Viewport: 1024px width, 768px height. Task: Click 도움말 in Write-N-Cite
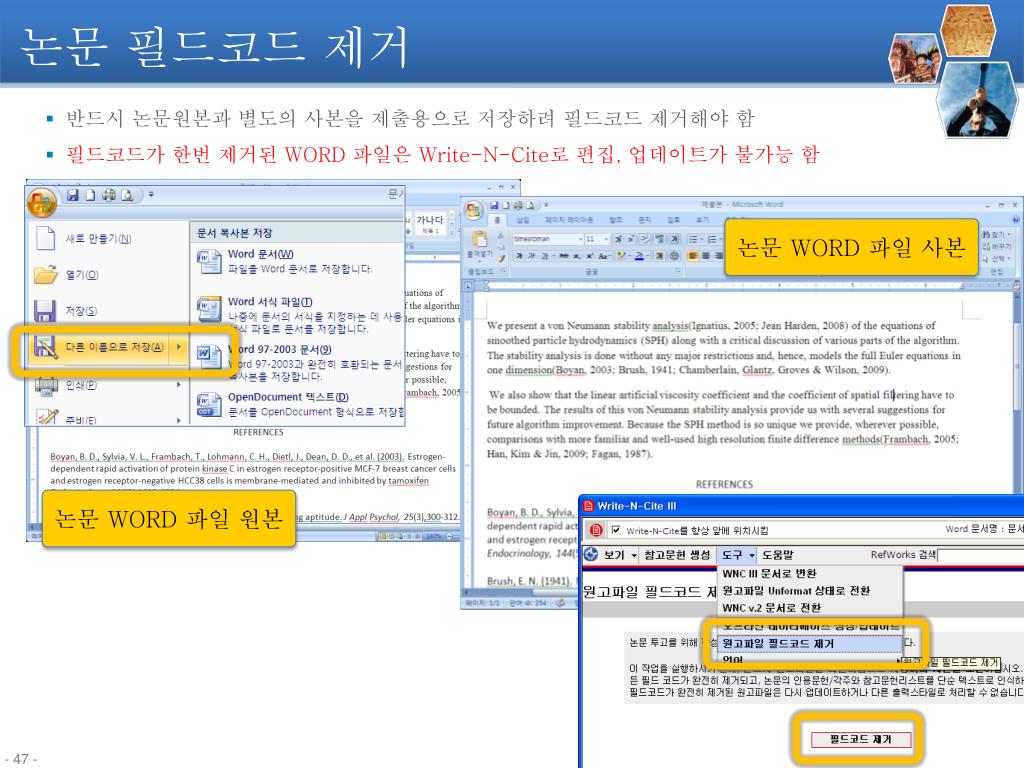pos(778,555)
